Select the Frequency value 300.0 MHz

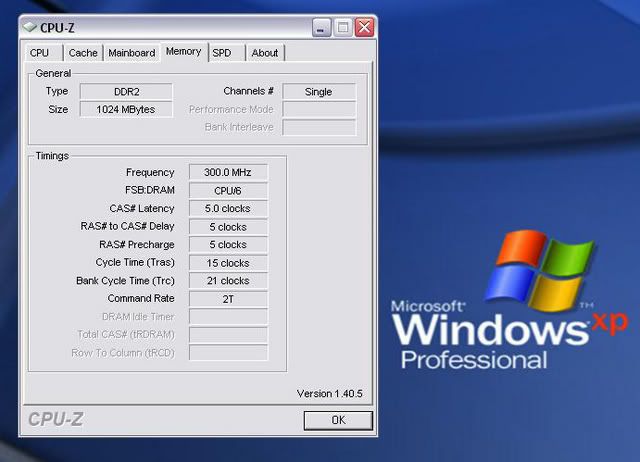tap(228, 172)
